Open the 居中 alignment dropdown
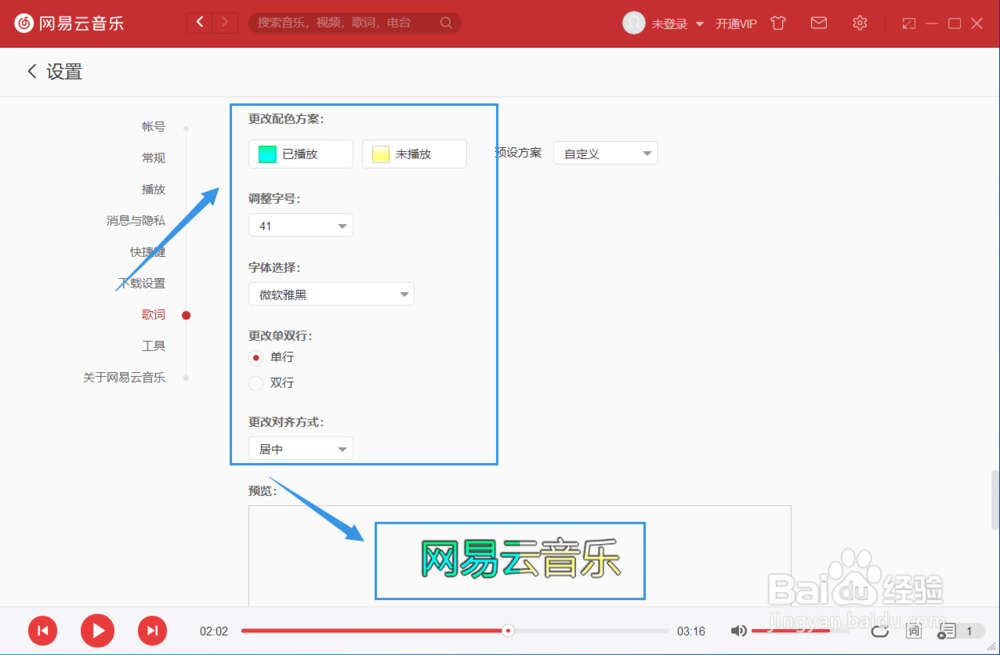 (300, 448)
